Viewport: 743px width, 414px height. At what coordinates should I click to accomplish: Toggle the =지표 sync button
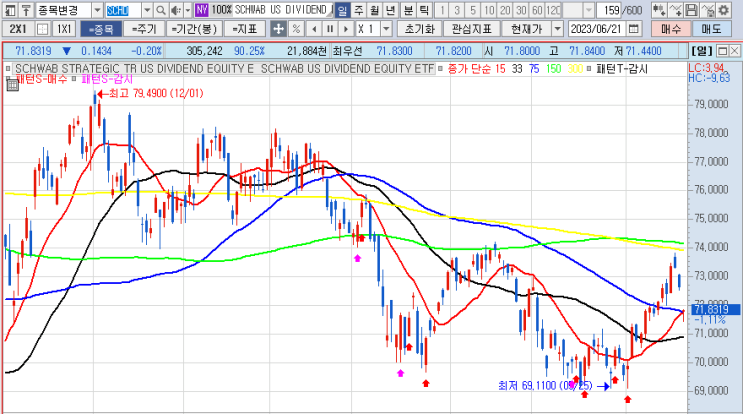click(245, 29)
